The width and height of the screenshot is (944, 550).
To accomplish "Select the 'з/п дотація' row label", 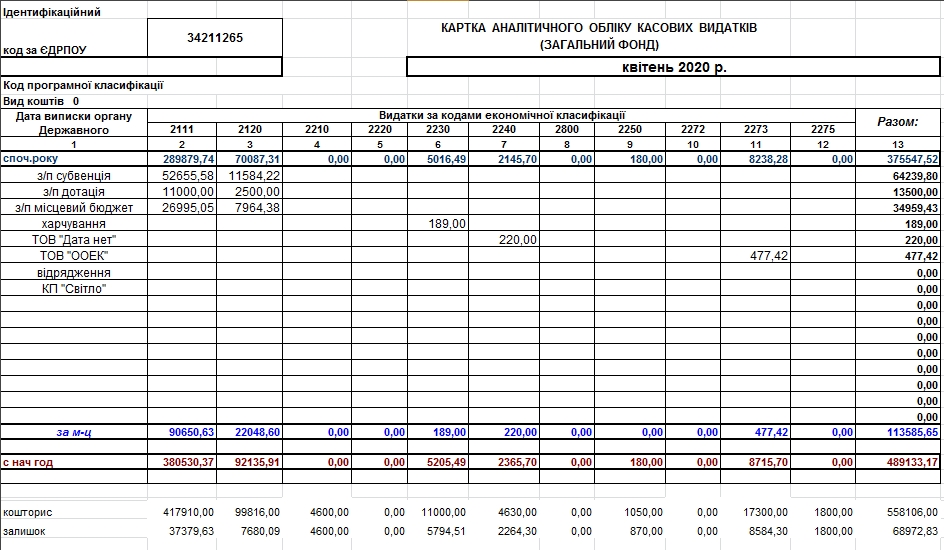I will tap(74, 192).
